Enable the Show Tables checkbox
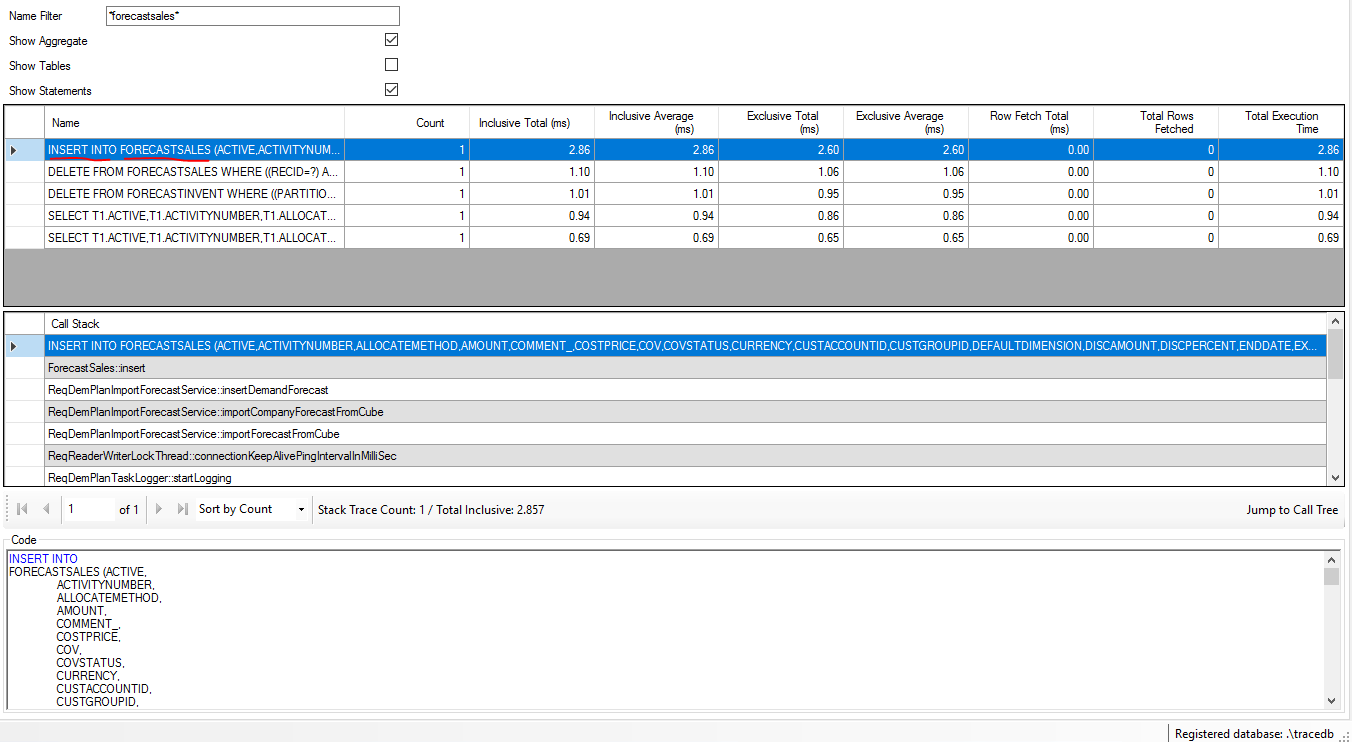The width and height of the screenshot is (1352, 742). tap(392, 65)
